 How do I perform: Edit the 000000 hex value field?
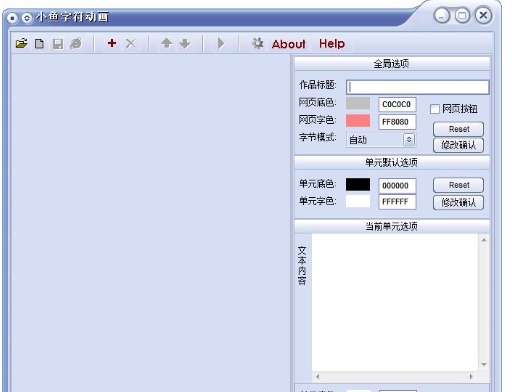click(397, 186)
